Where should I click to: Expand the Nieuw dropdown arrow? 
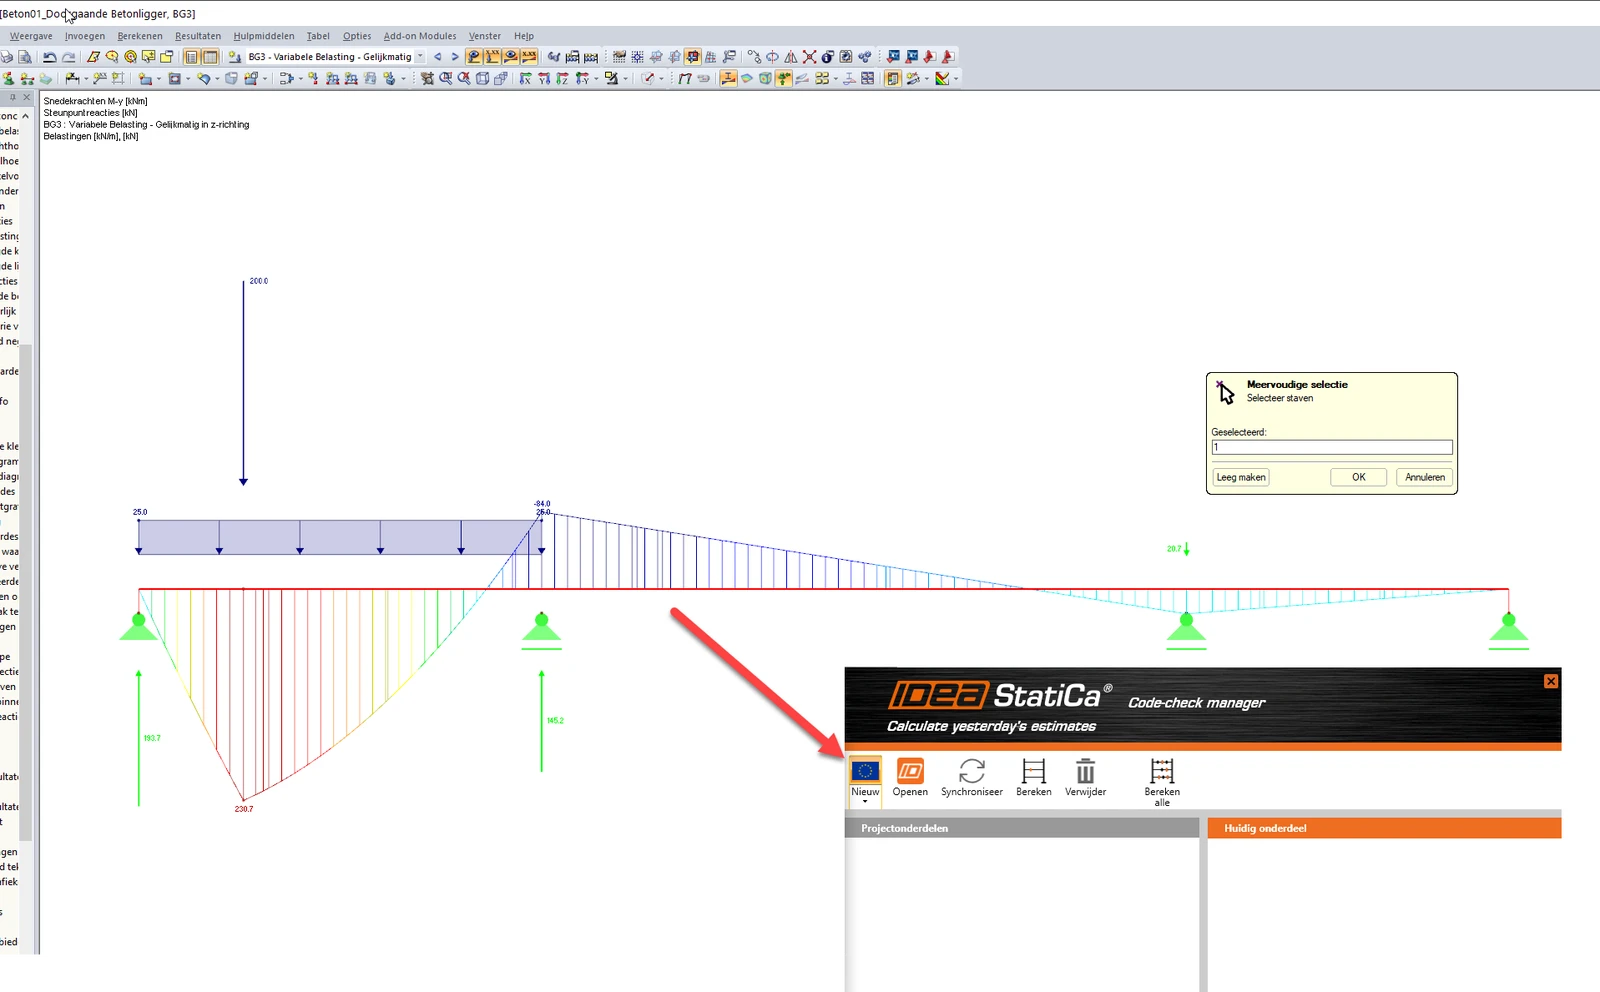pos(865,801)
